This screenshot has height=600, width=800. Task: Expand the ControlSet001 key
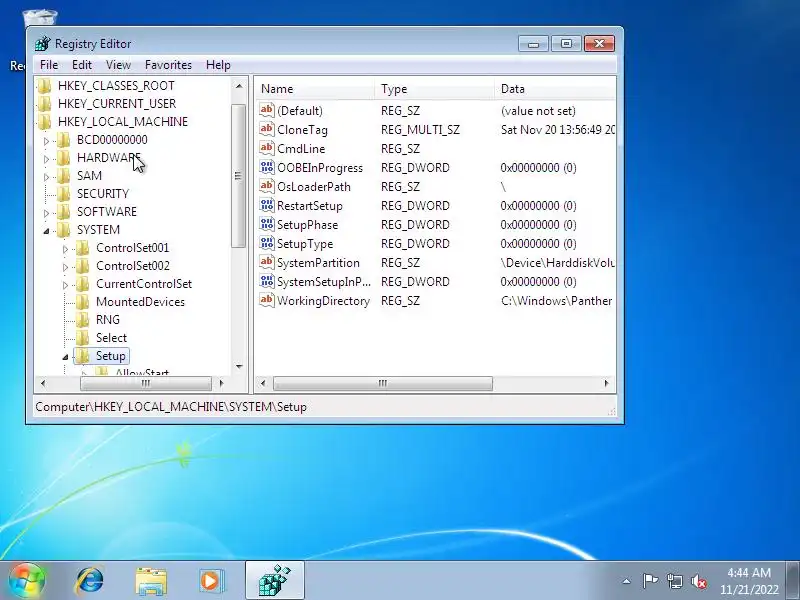click(65, 249)
